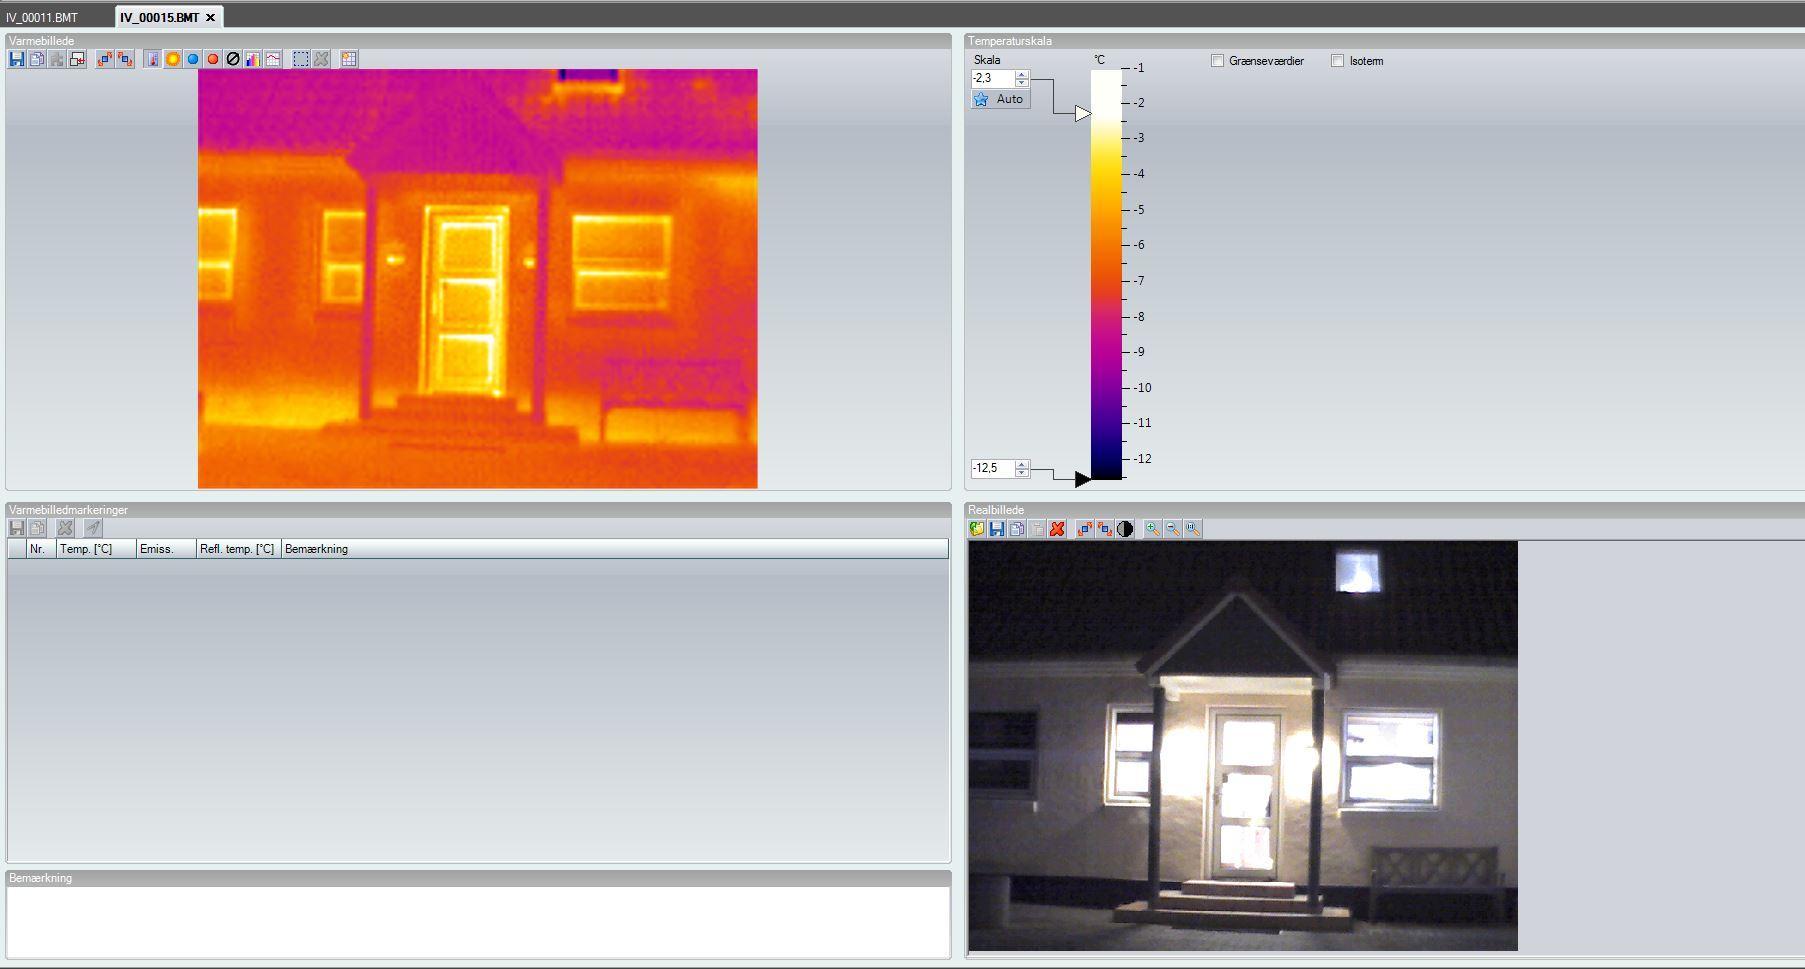Close the IV_00015.BMT tab
1805x969 pixels.
(x=210, y=18)
